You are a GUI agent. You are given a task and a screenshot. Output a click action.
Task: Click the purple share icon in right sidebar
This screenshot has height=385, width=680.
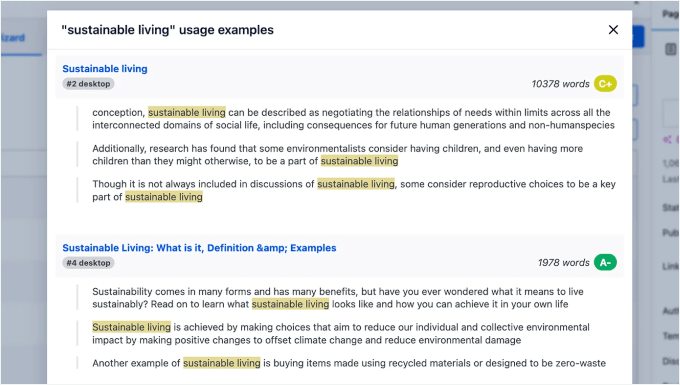pyautogui.click(x=667, y=140)
